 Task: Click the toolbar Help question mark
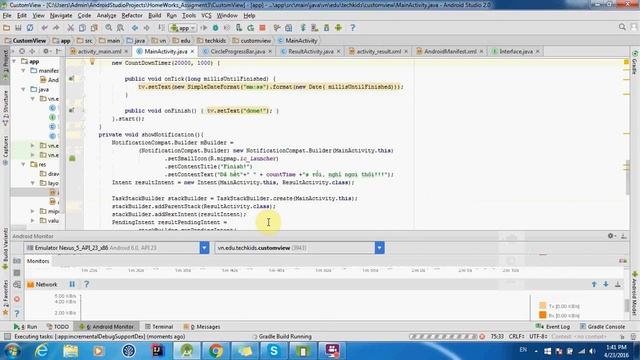point(353,28)
